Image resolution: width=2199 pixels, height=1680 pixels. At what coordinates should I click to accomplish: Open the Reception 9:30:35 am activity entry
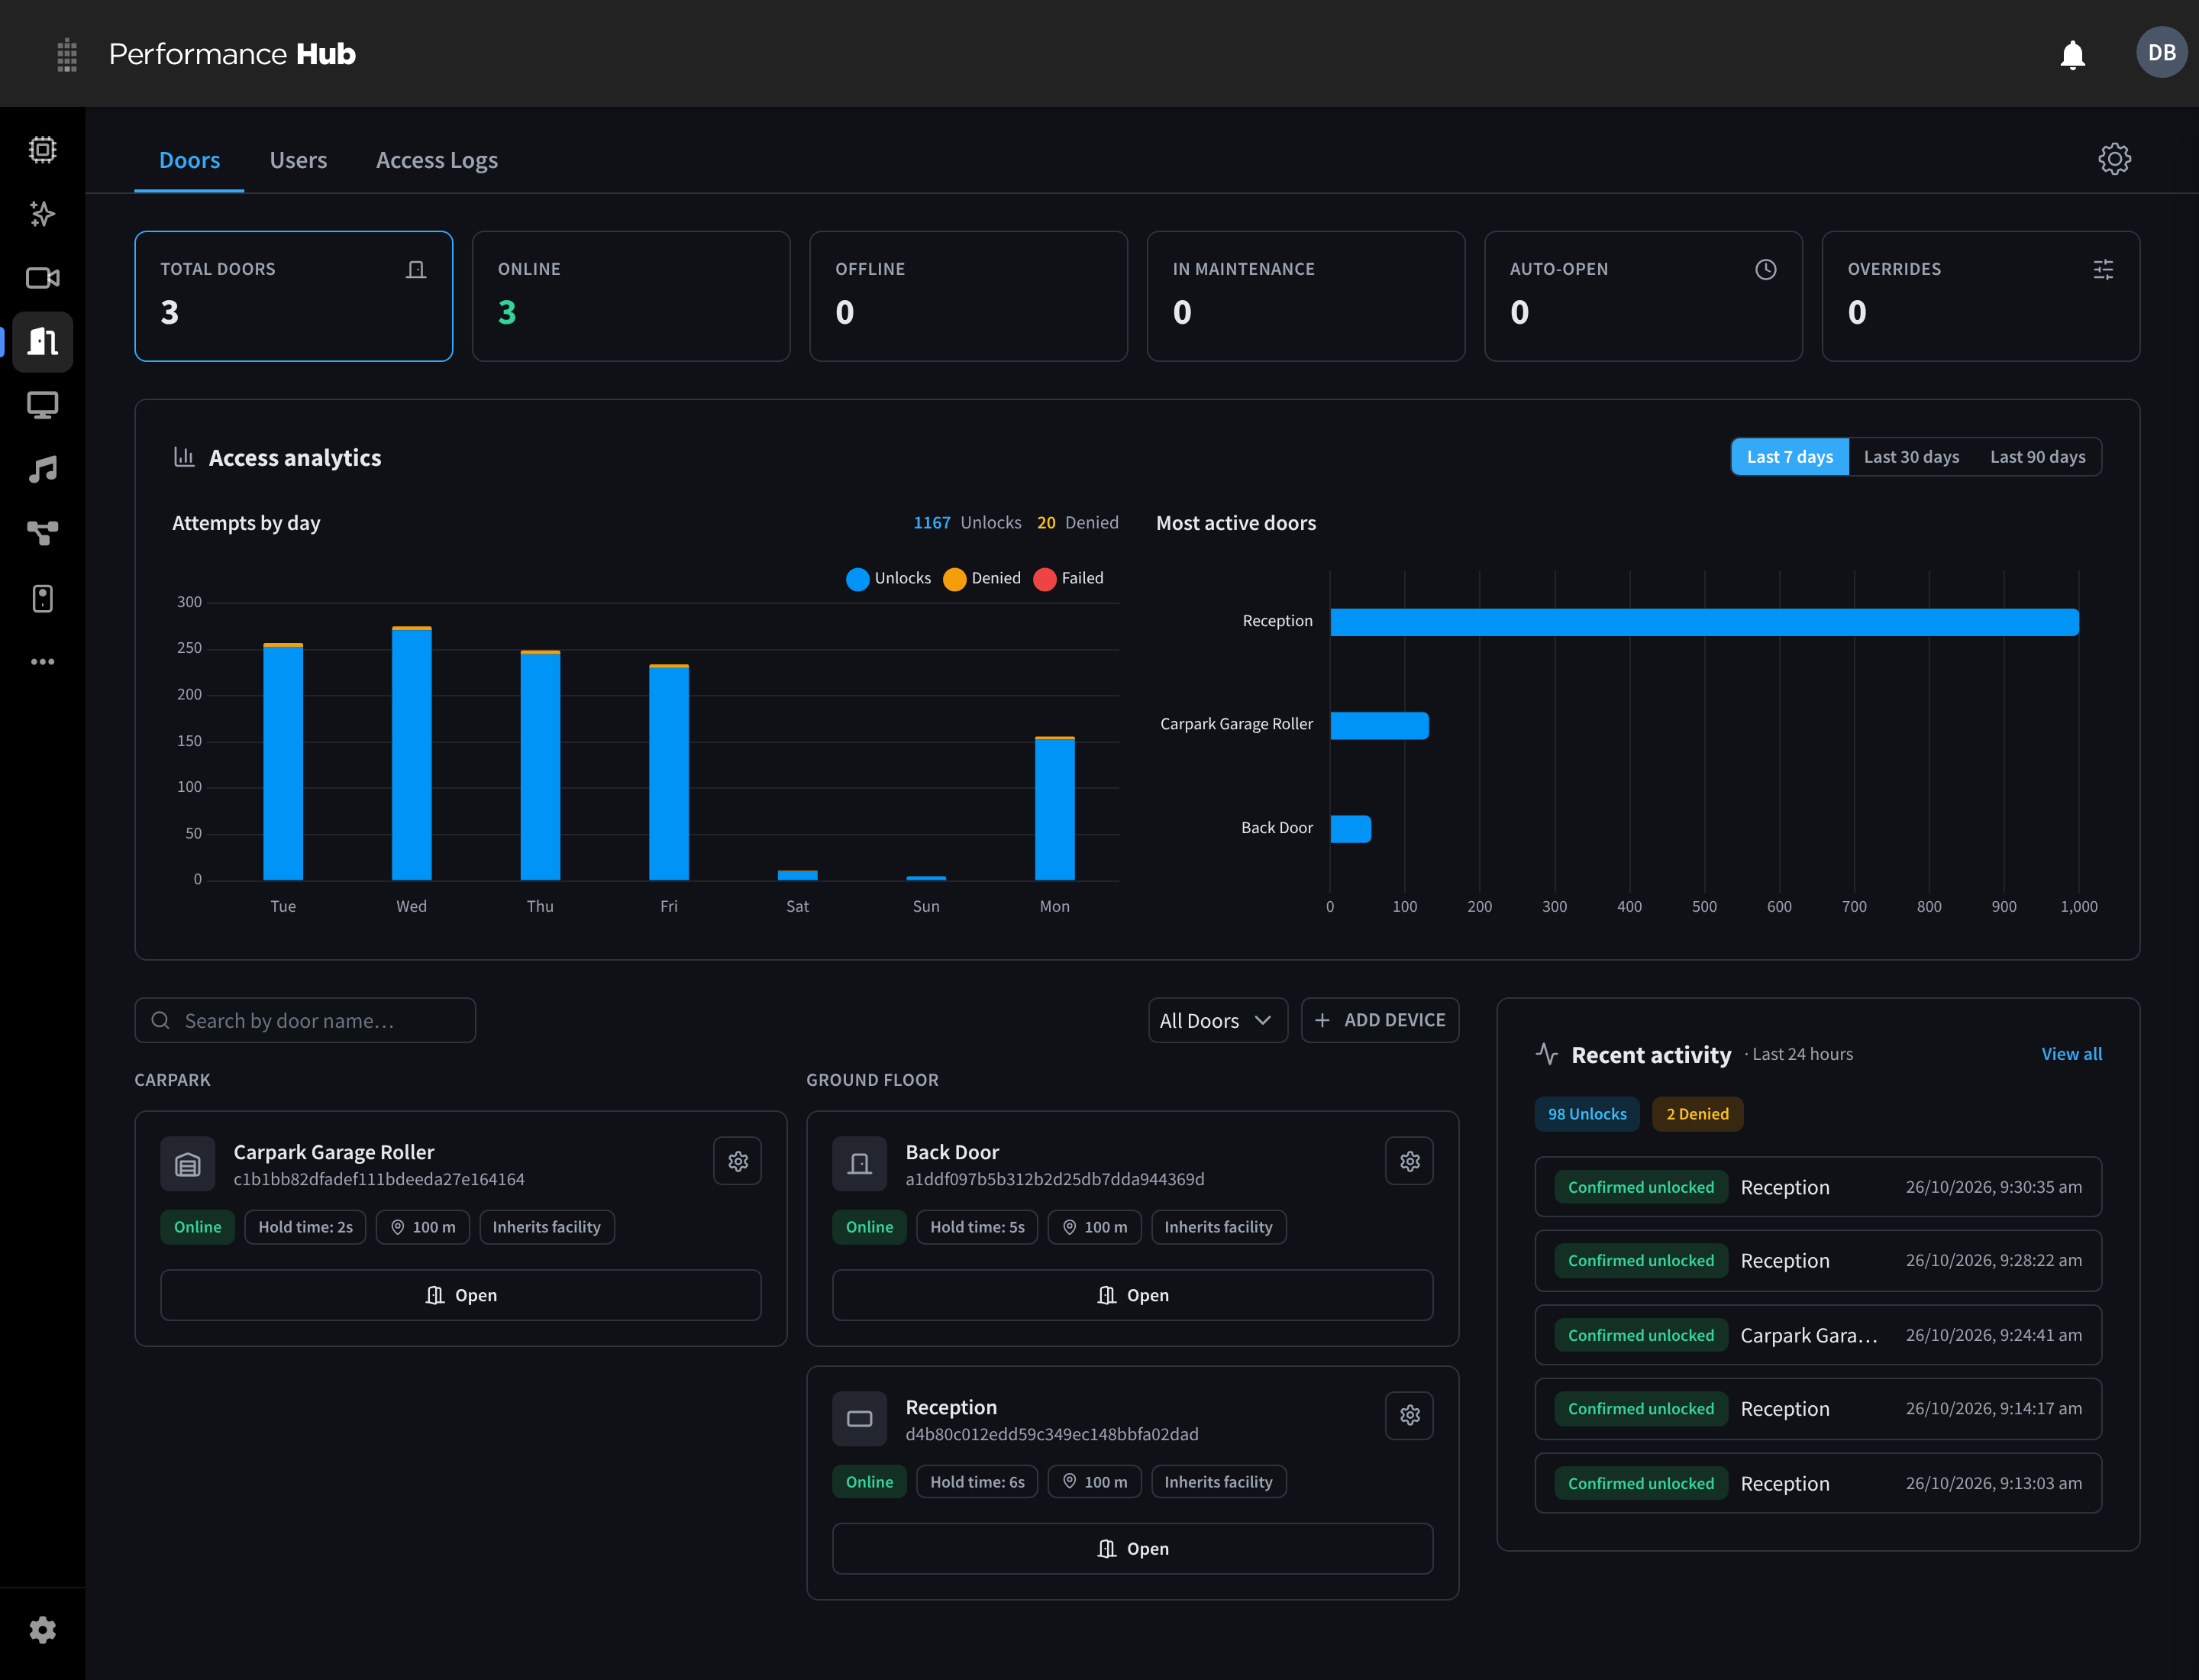(x=1818, y=1187)
